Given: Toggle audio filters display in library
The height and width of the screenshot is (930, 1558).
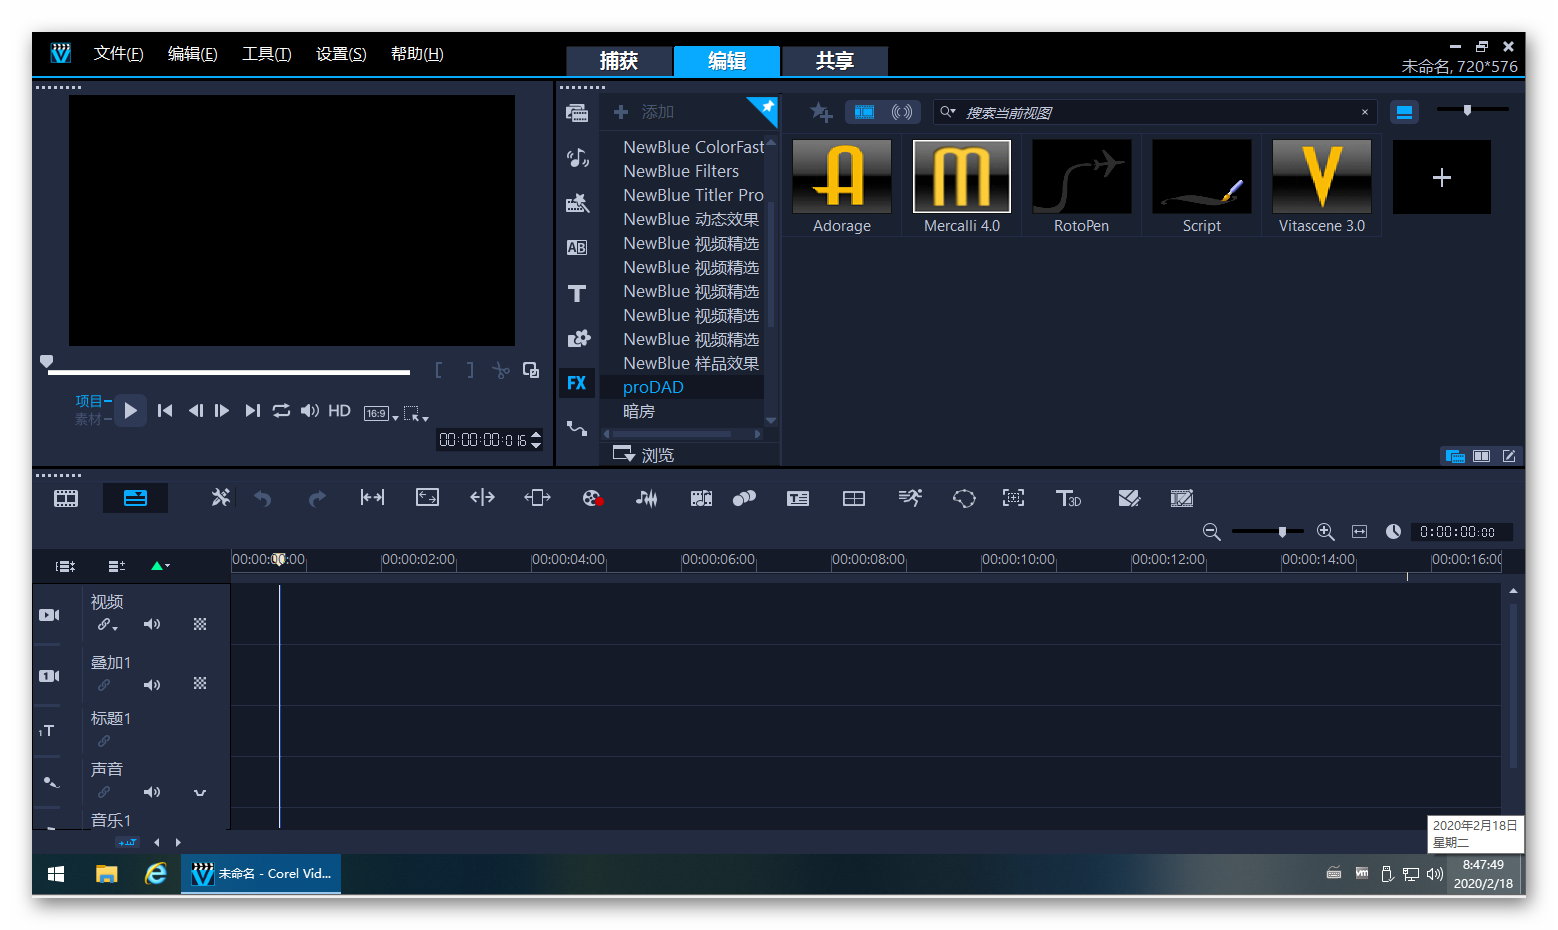Looking at the screenshot, I should tap(902, 112).
